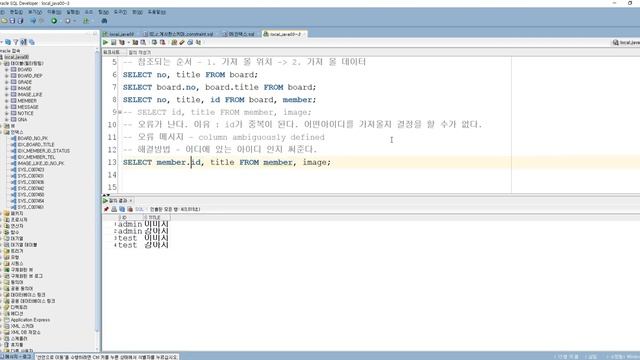Click the save disk icon in main toolbar
640x360 pixels.
(12, 21)
